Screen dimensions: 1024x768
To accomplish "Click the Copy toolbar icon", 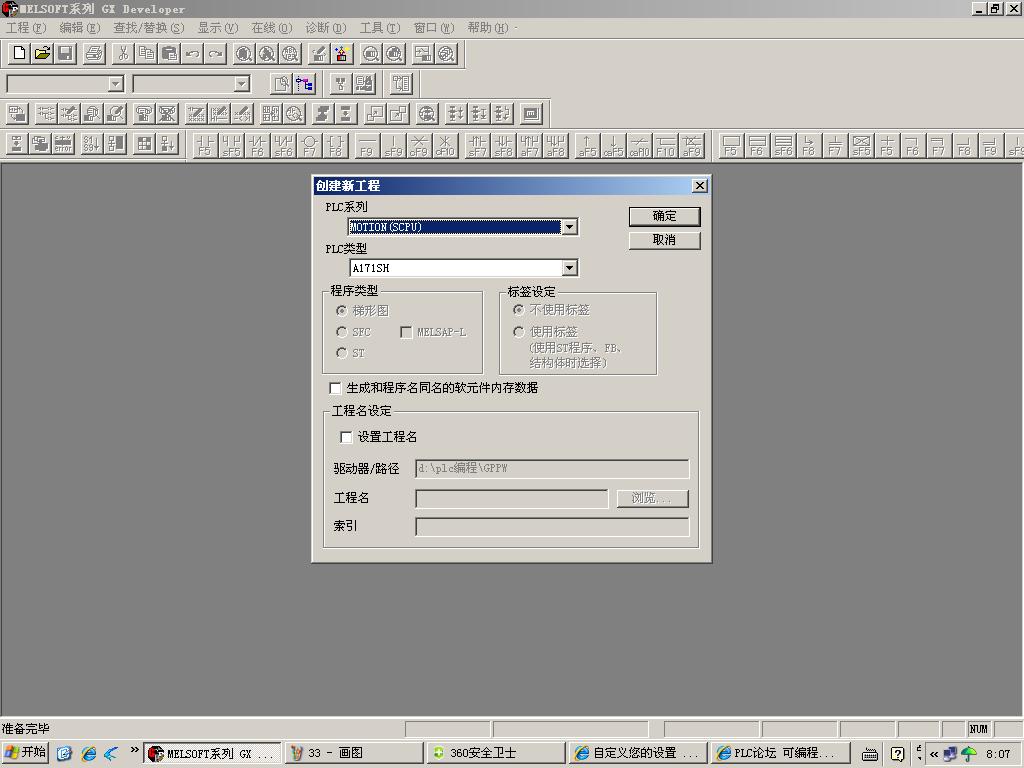I will pyautogui.click(x=146, y=54).
